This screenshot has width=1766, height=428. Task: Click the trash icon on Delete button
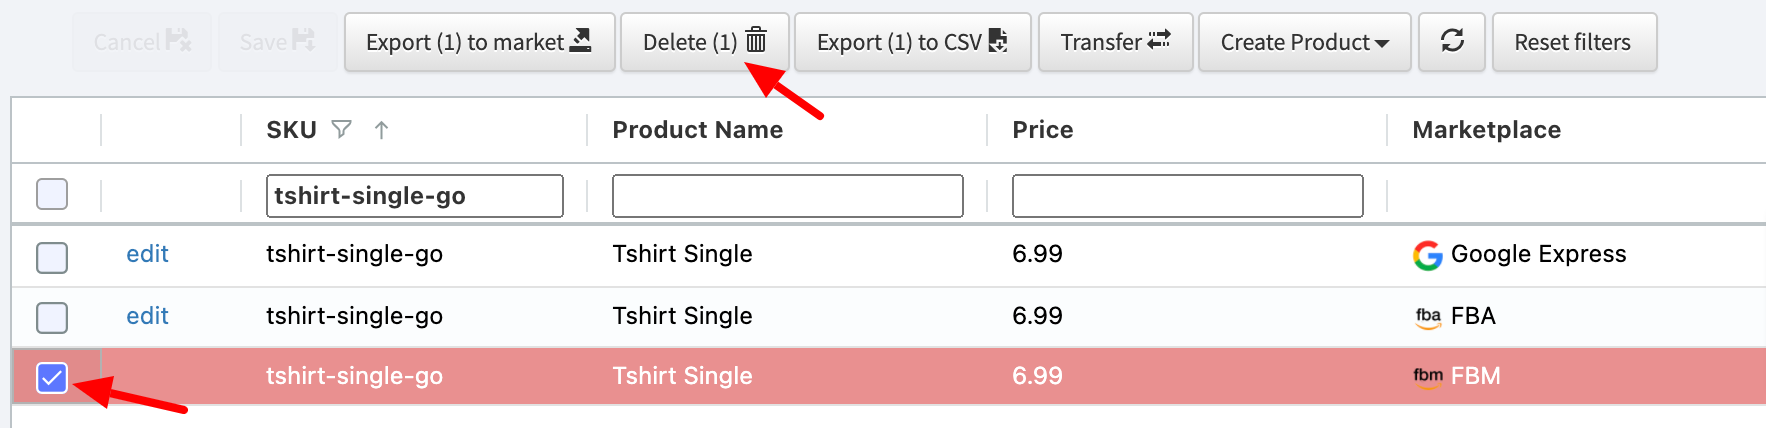click(x=756, y=40)
